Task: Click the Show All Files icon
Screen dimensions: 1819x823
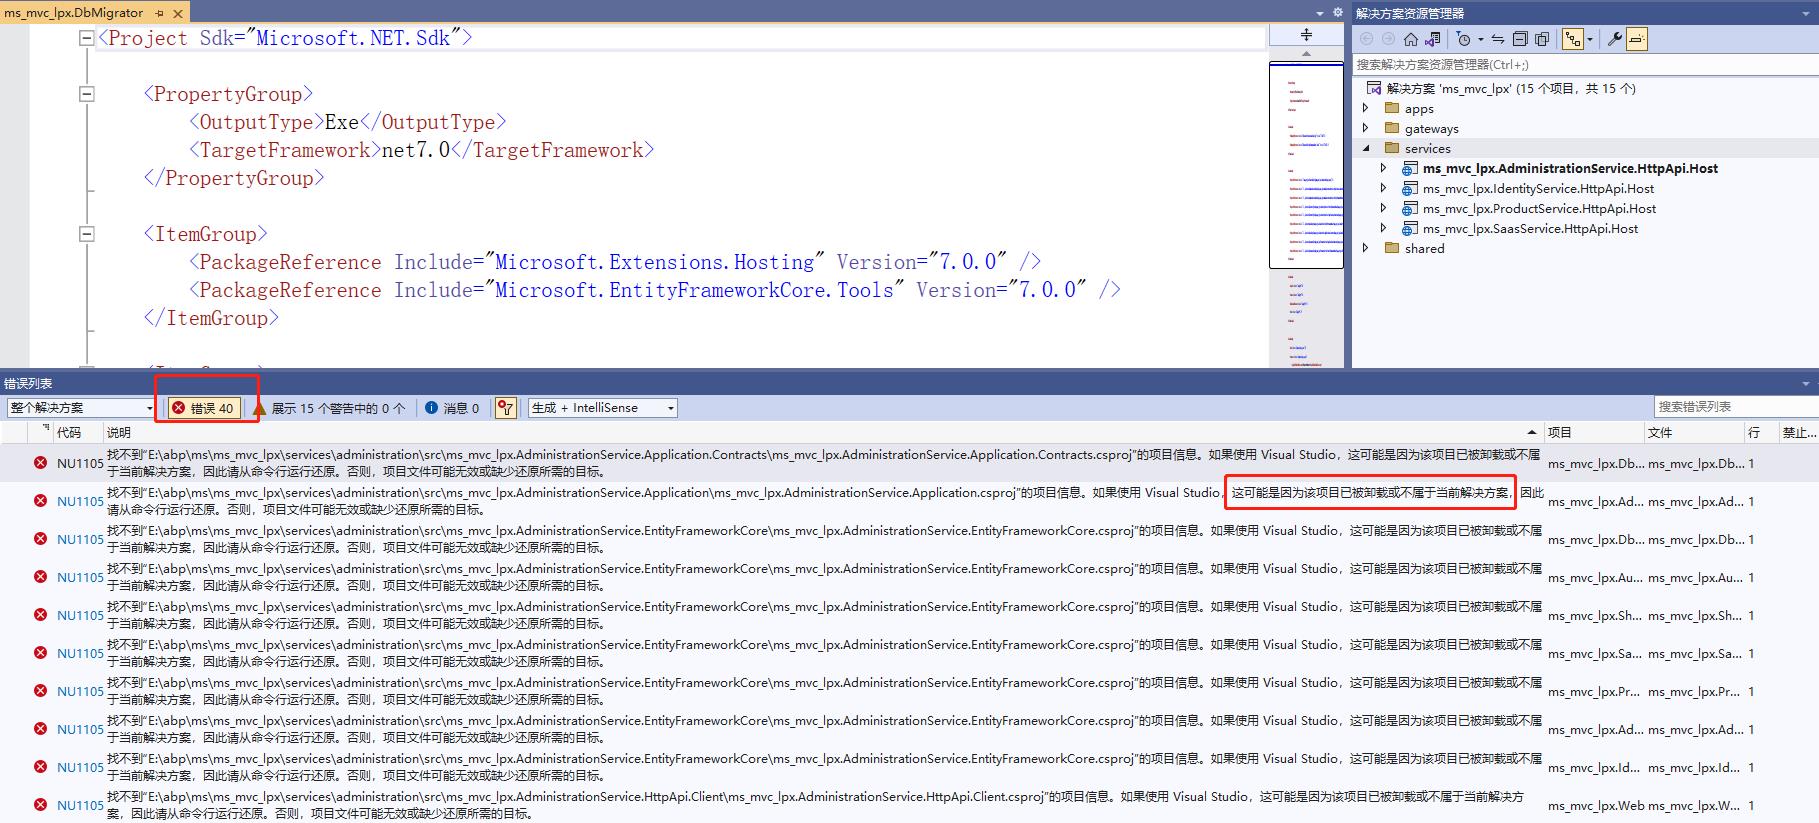Action: (x=1541, y=39)
